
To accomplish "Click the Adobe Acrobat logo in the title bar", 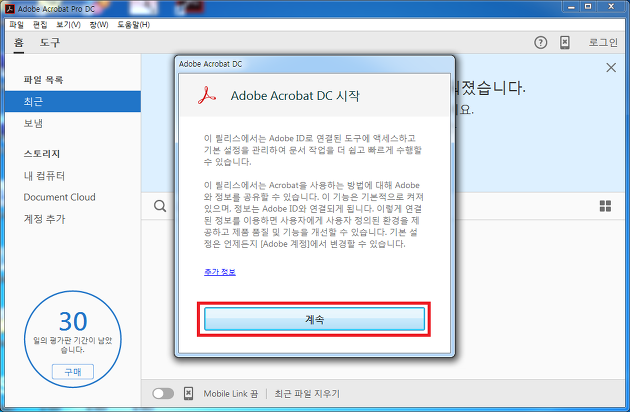I will point(10,8).
